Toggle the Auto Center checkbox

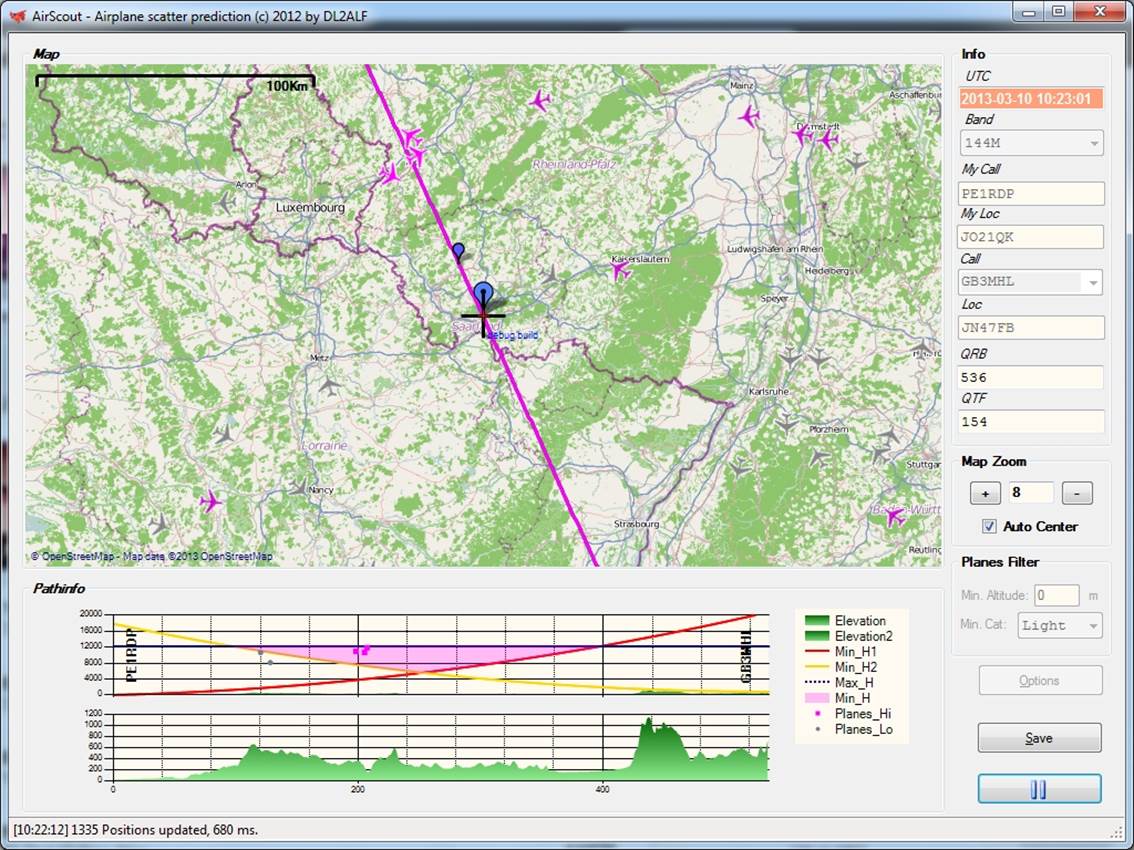[x=990, y=526]
